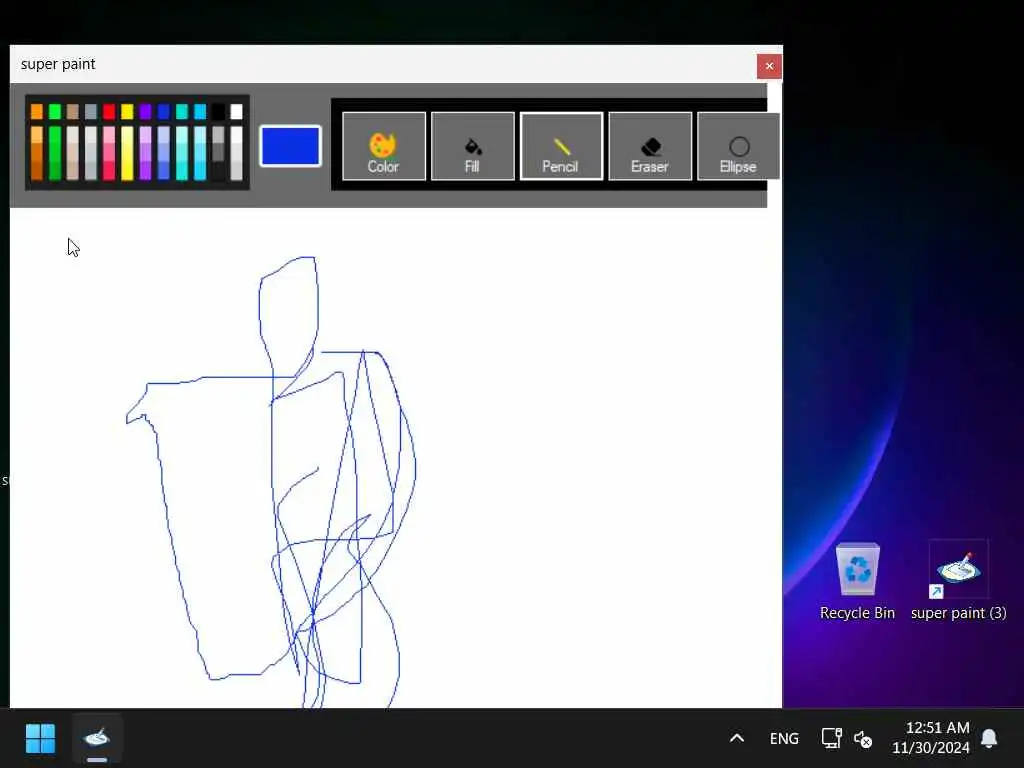Close the super paint window
This screenshot has height=768, width=1024.
pos(769,66)
